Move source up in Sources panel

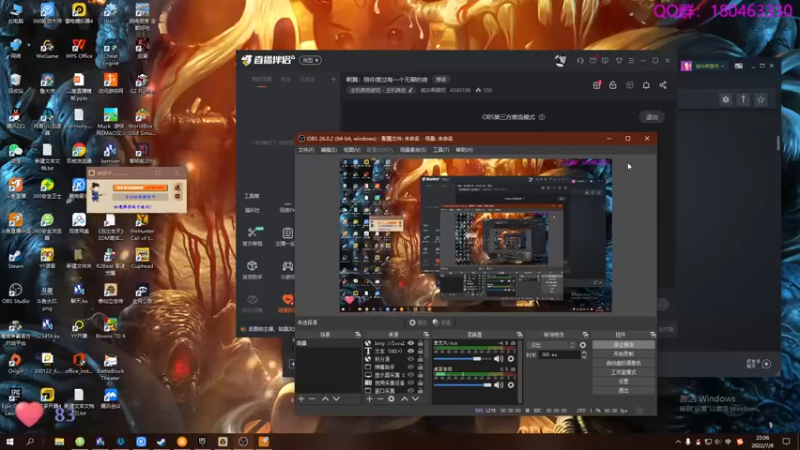(x=404, y=398)
